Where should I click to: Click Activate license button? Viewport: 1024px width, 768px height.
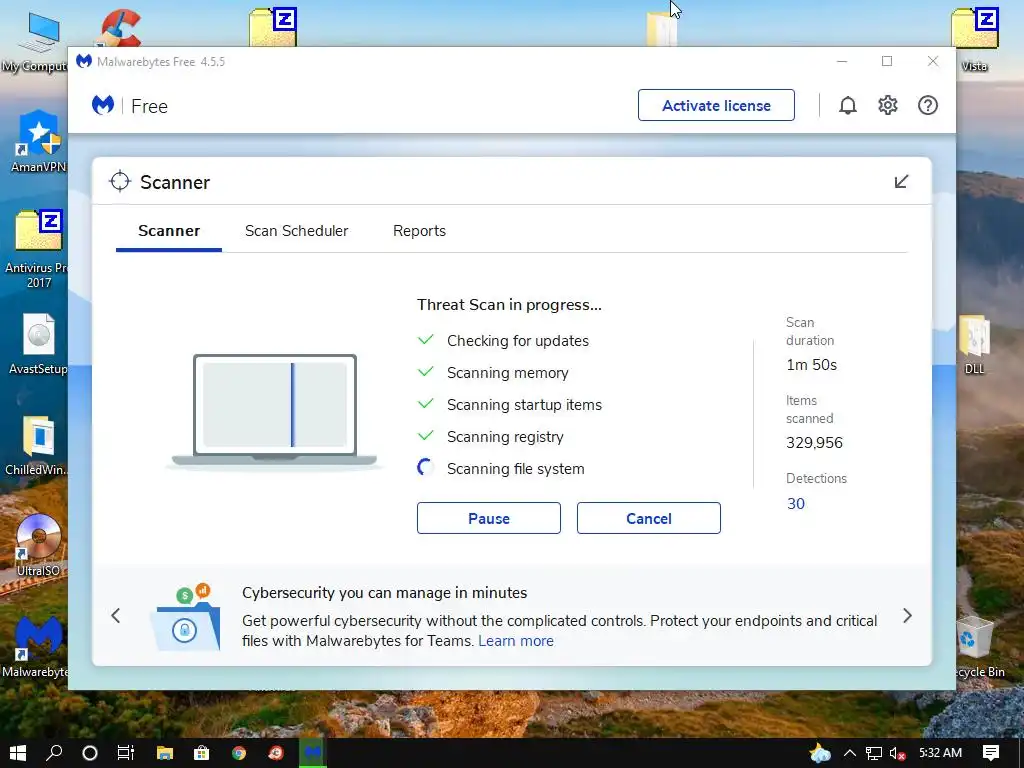(x=716, y=105)
